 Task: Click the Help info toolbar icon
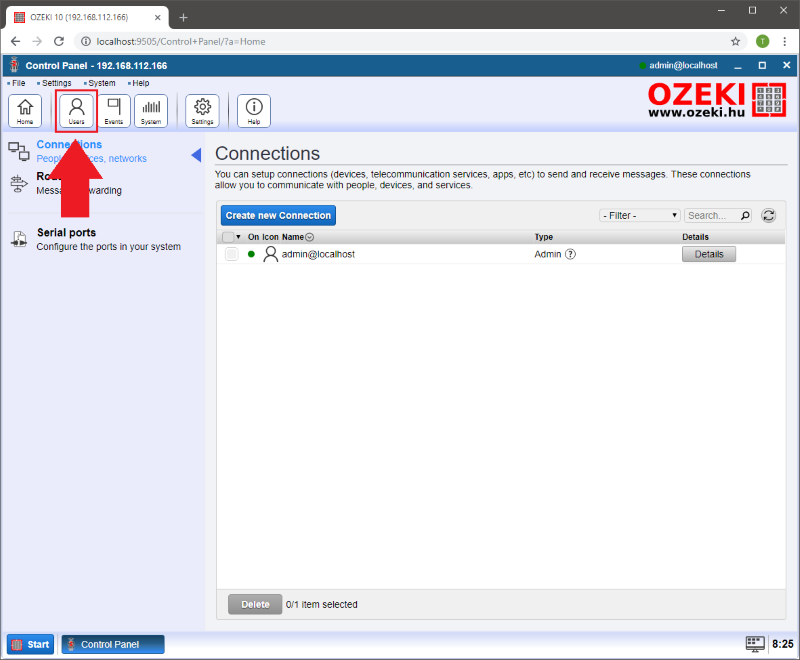(254, 110)
